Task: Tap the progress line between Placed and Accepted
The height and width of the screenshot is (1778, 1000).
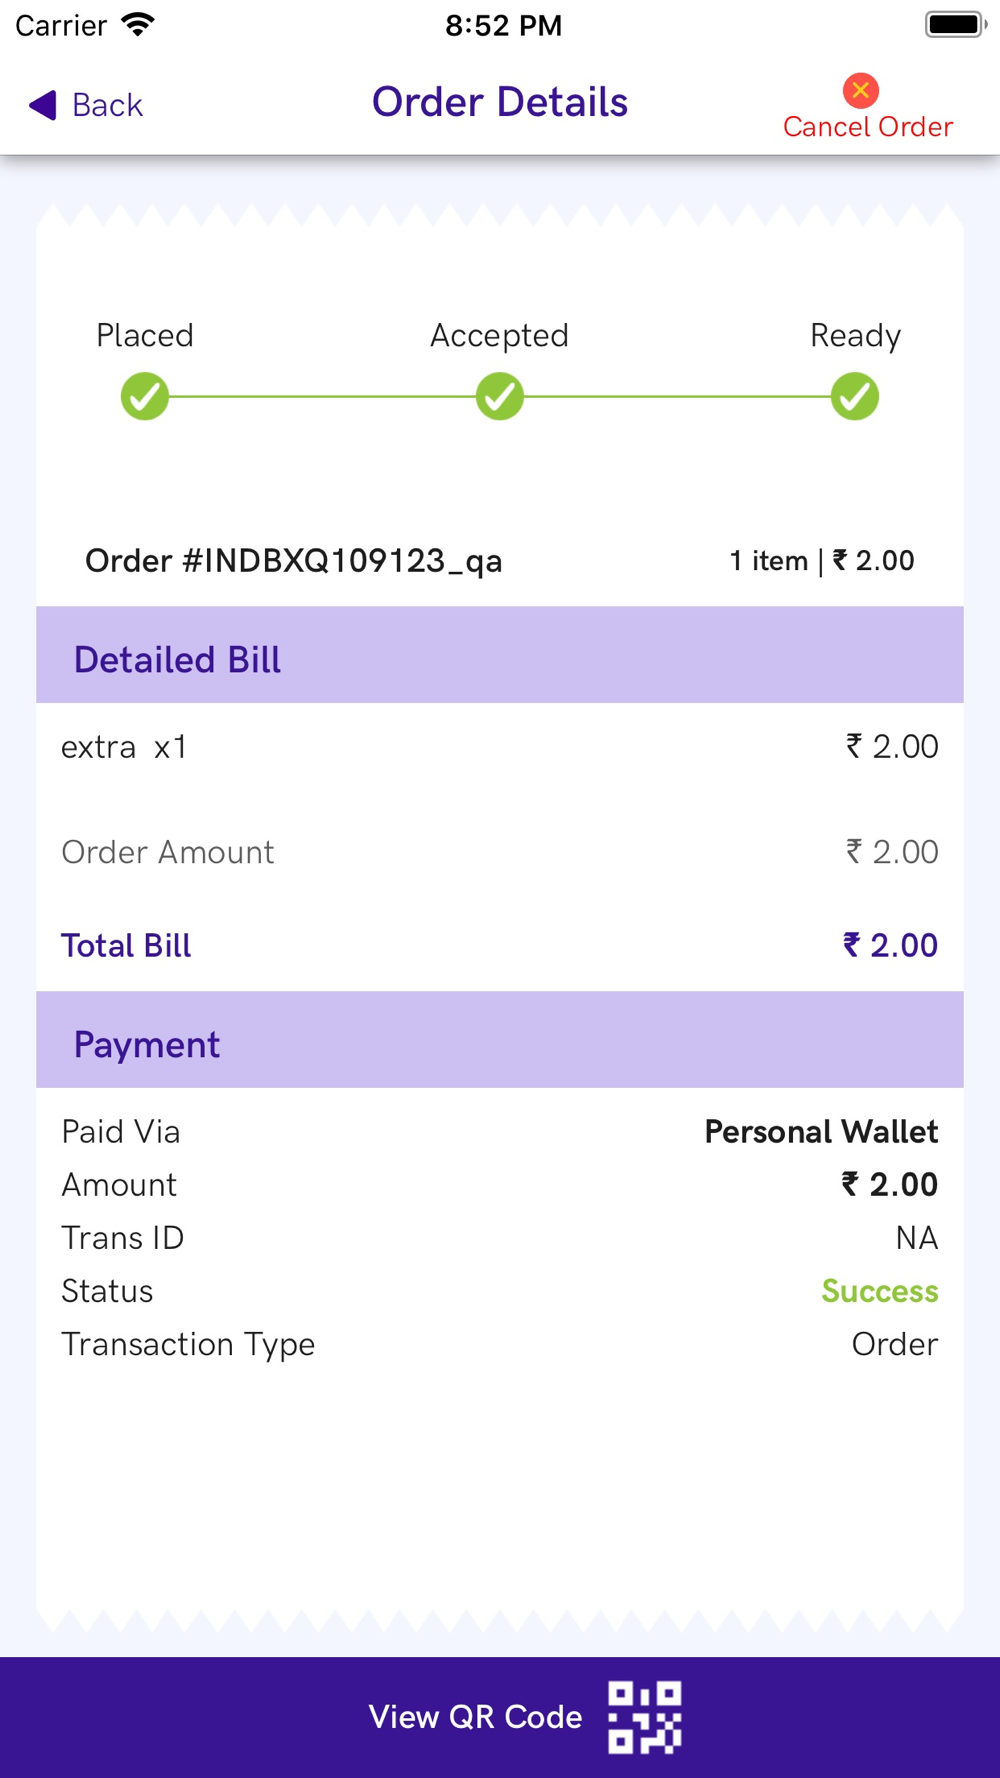Action: point(322,397)
